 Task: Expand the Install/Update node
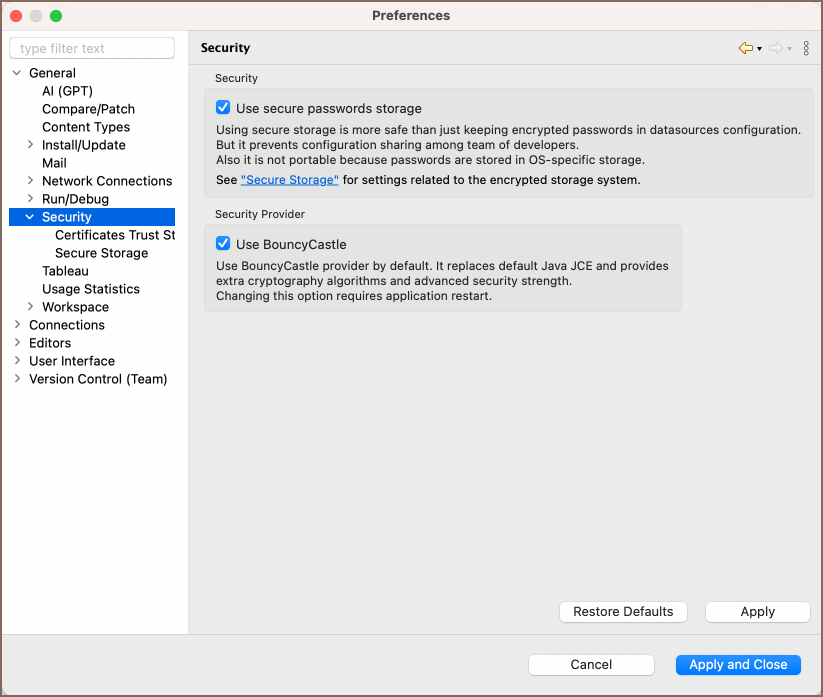point(30,145)
